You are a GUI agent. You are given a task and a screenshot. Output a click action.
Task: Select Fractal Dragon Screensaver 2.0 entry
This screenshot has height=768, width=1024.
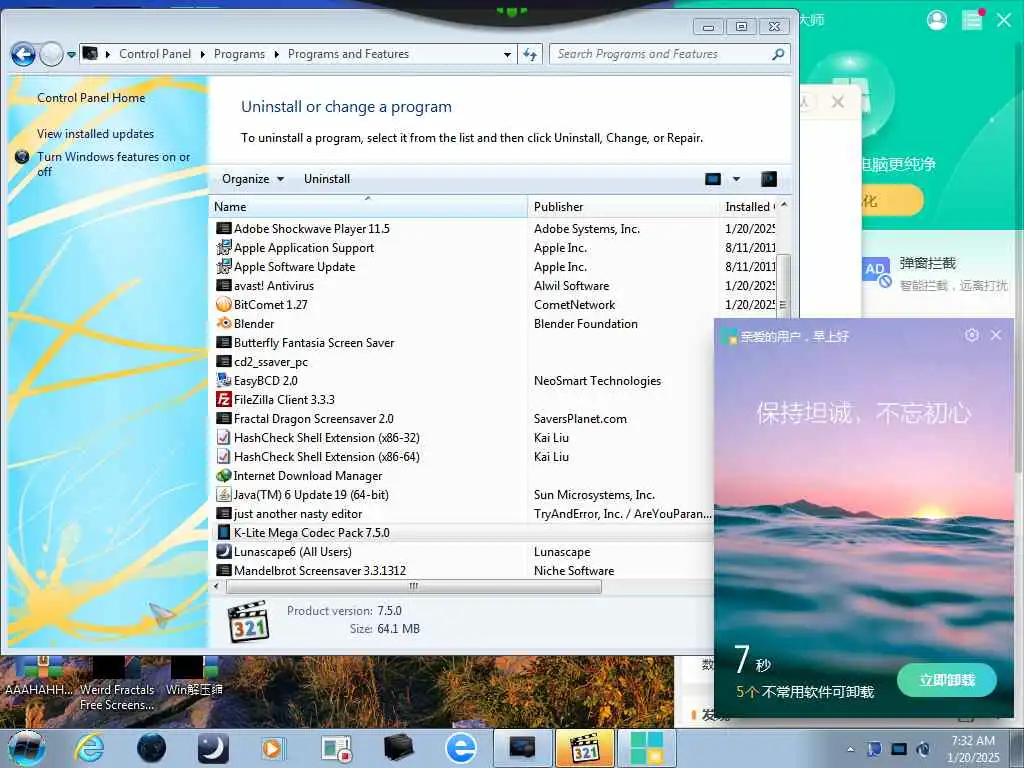[313, 419]
